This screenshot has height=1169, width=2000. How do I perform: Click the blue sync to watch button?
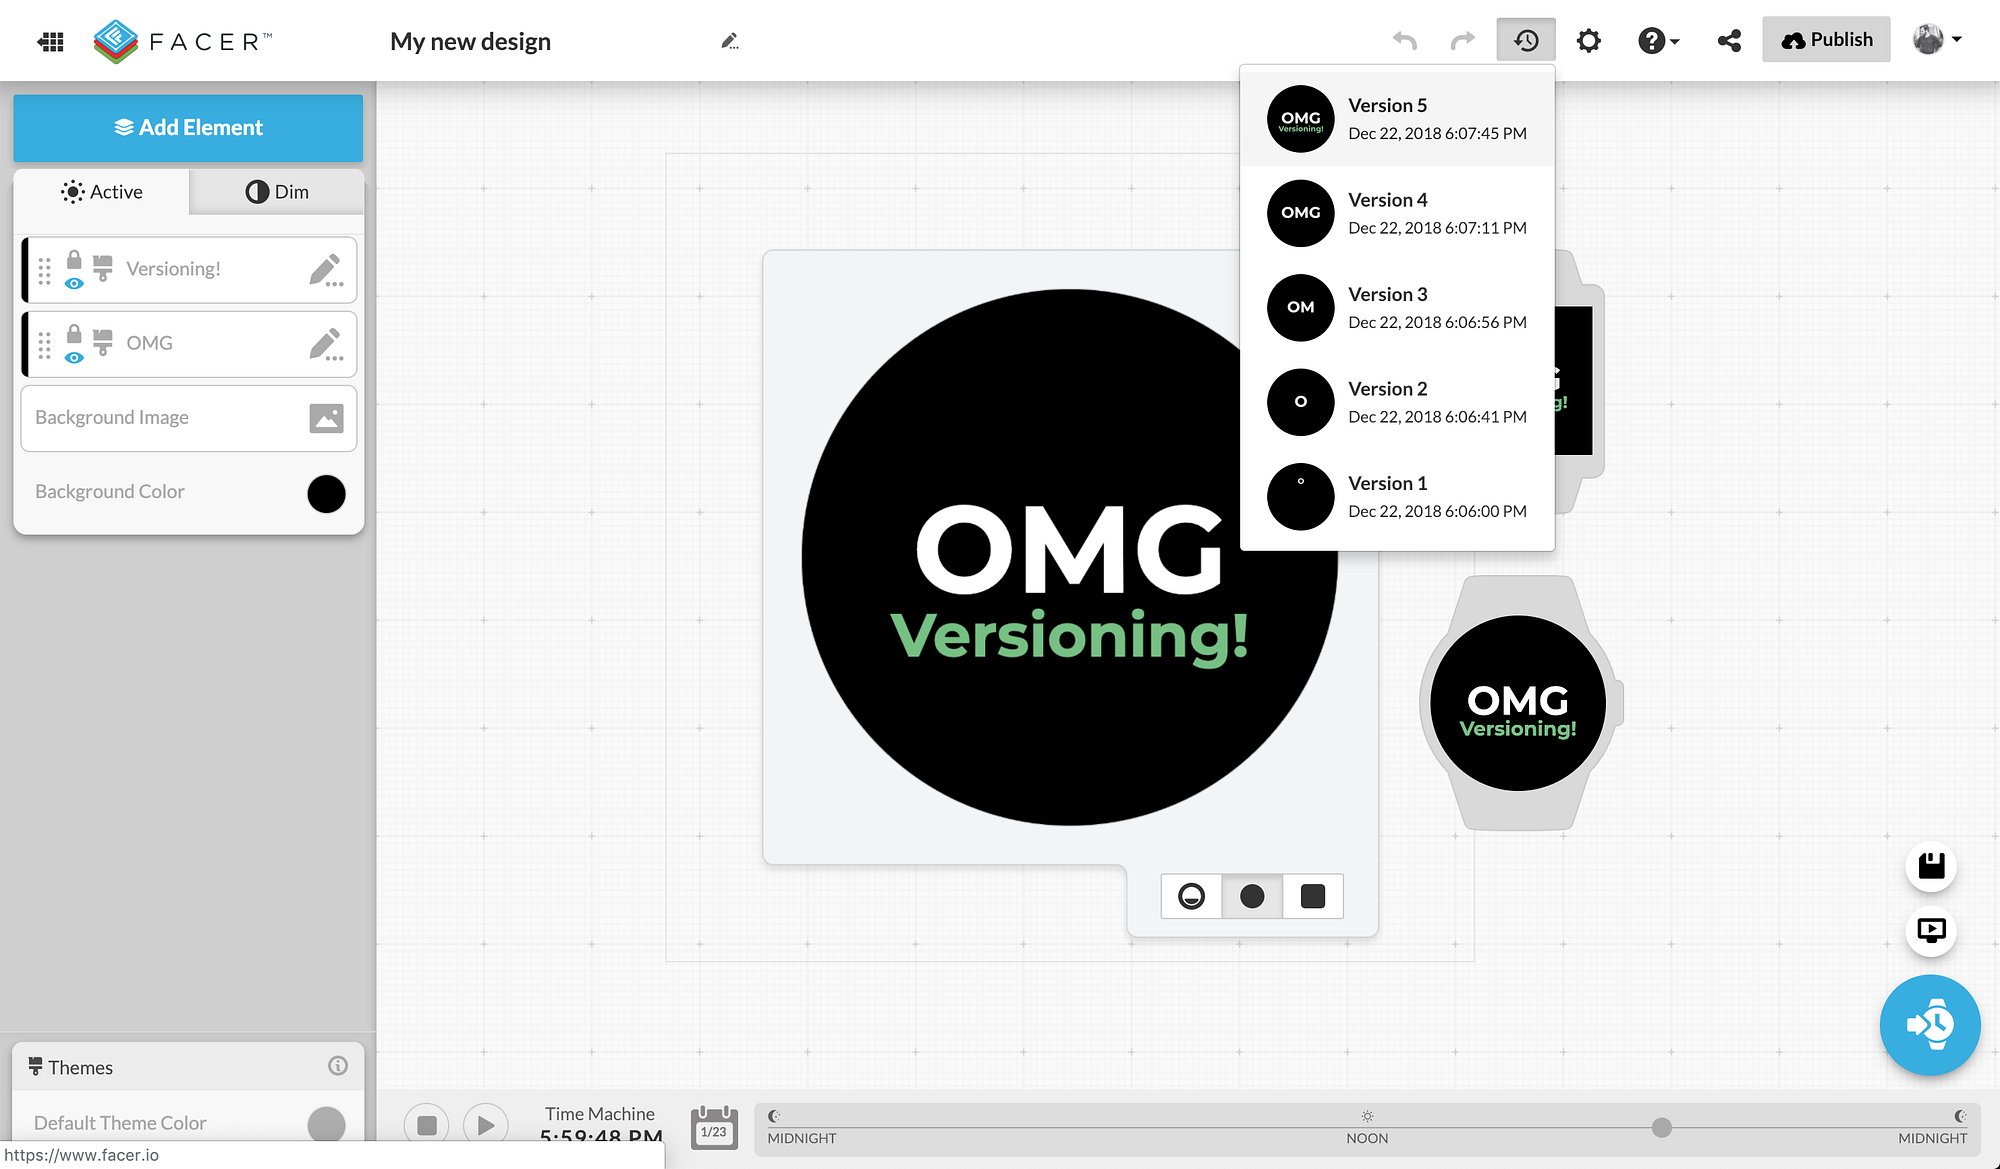(1929, 1025)
